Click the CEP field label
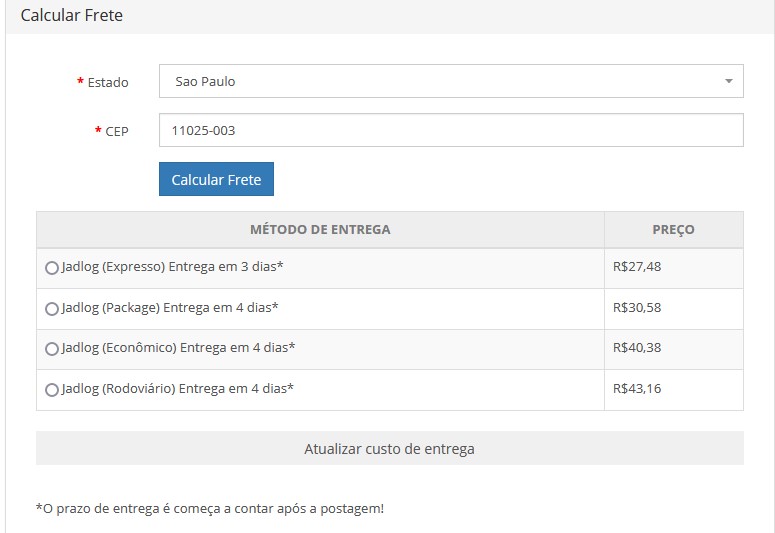 coord(117,132)
